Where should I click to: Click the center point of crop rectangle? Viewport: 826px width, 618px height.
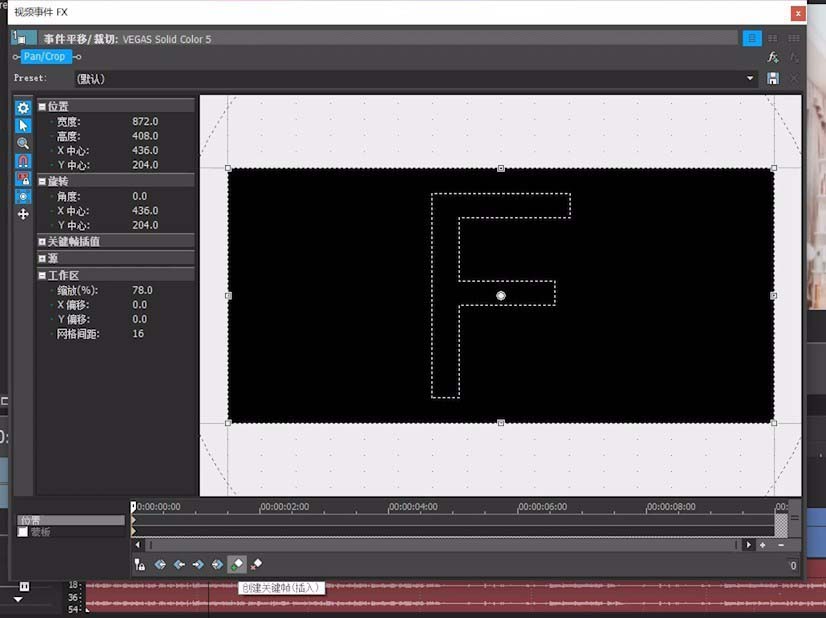(x=501, y=296)
